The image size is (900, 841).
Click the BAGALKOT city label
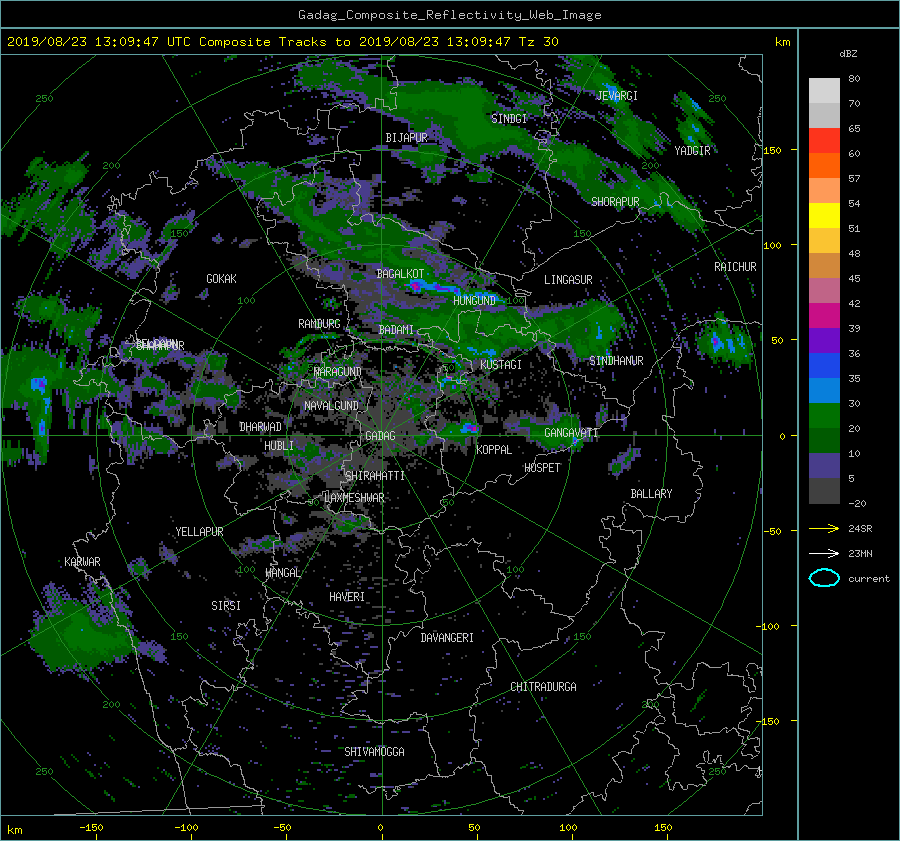point(400,274)
